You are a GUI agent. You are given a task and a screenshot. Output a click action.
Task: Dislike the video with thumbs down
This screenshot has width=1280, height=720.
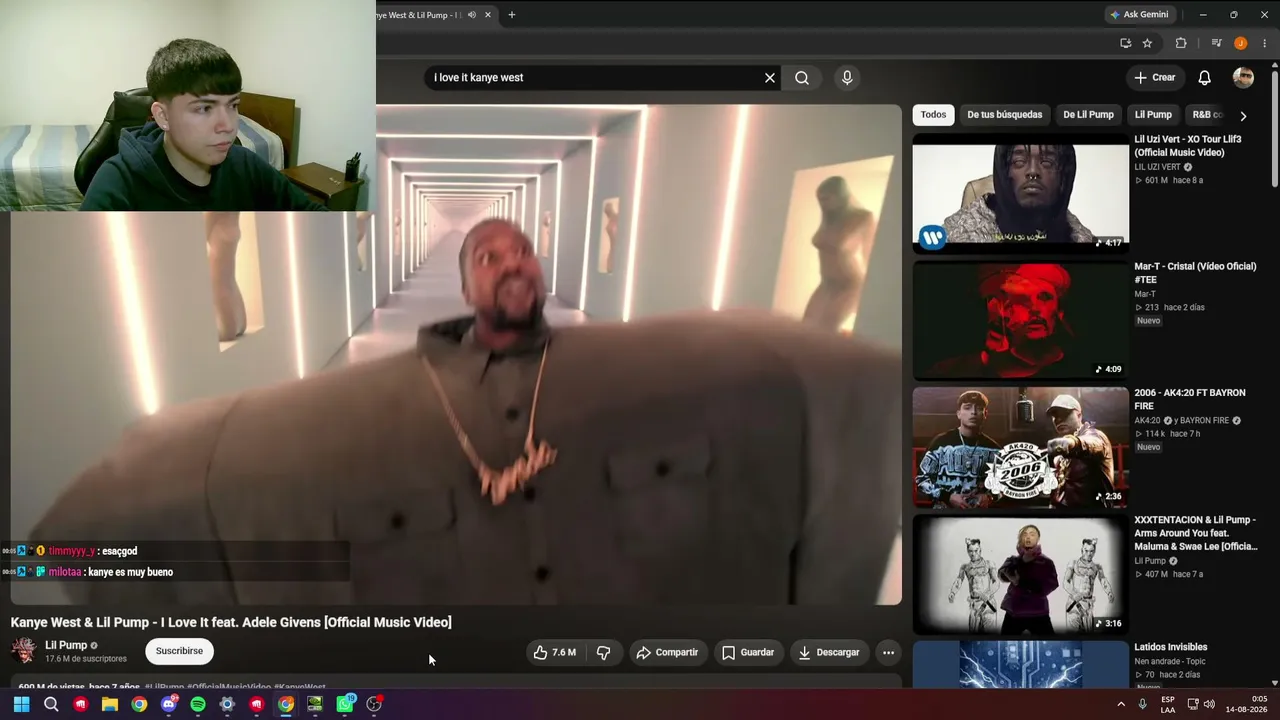(x=603, y=653)
